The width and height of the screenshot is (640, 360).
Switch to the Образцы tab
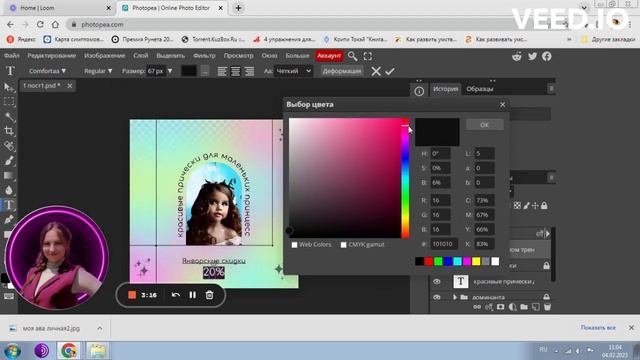tap(480, 89)
